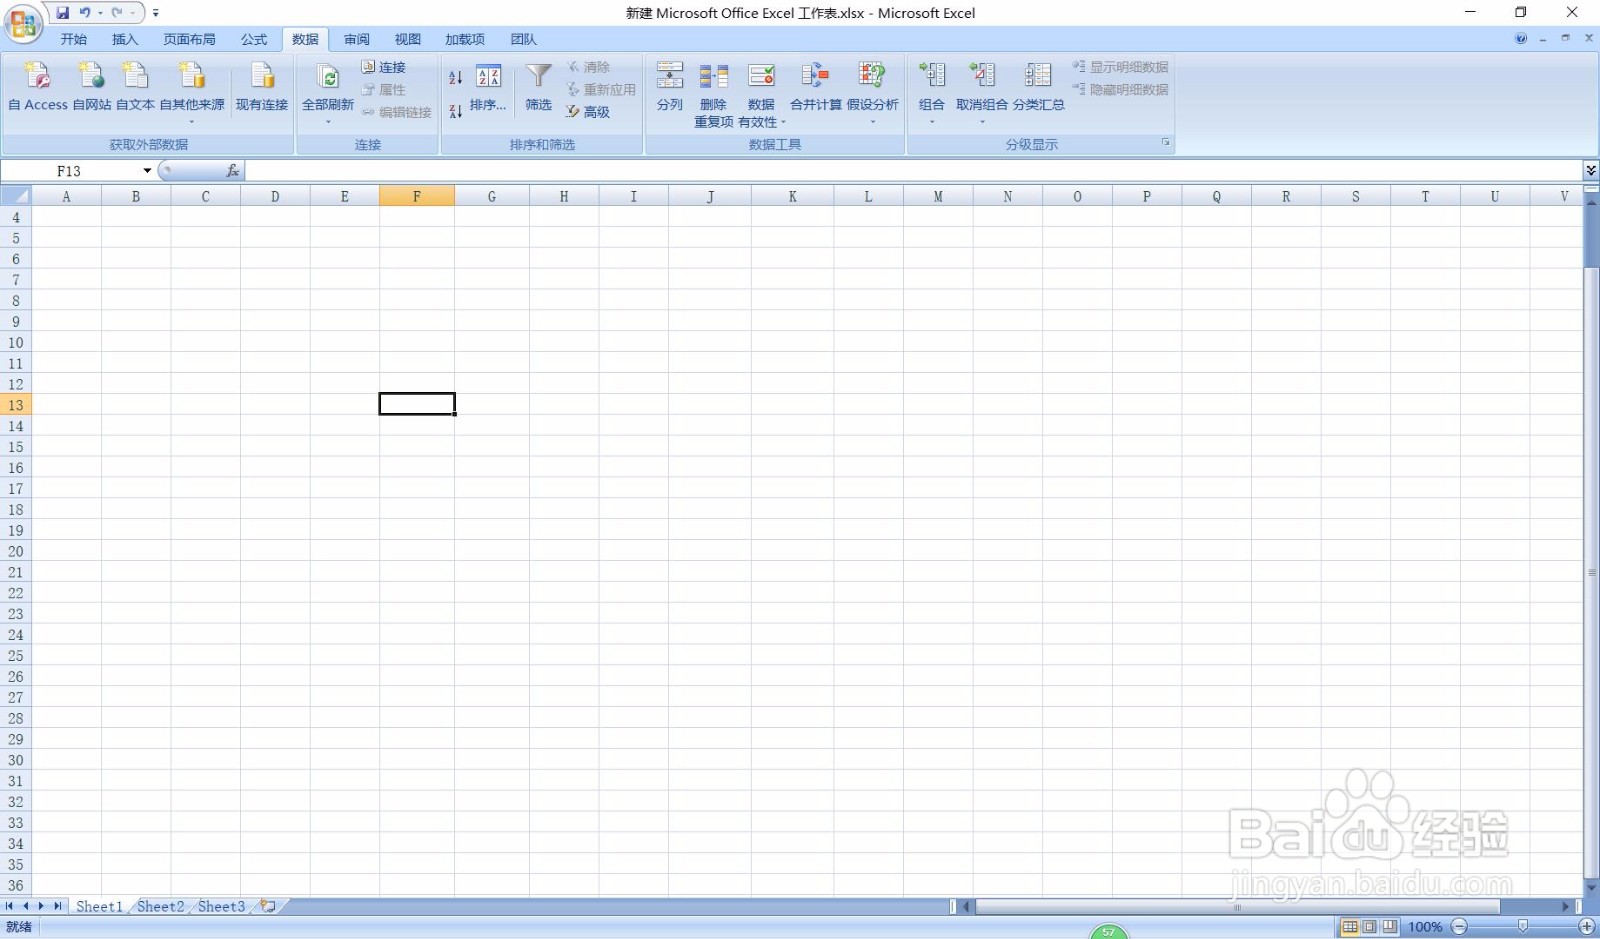Save the workbook from quick access toolbar

(63, 13)
